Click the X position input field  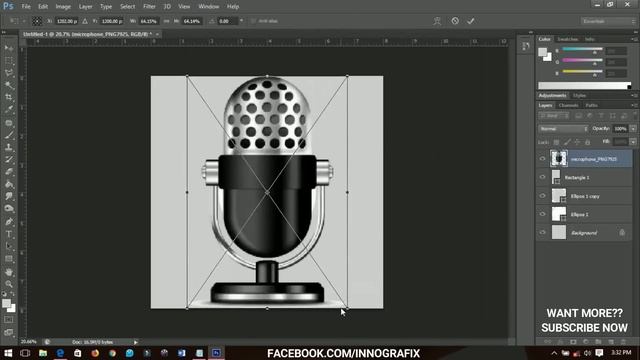click(x=67, y=21)
